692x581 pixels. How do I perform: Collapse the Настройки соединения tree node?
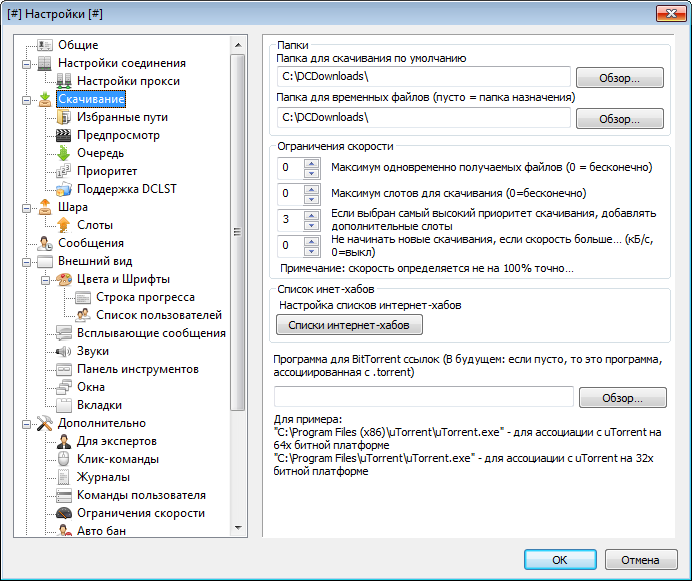26,64
